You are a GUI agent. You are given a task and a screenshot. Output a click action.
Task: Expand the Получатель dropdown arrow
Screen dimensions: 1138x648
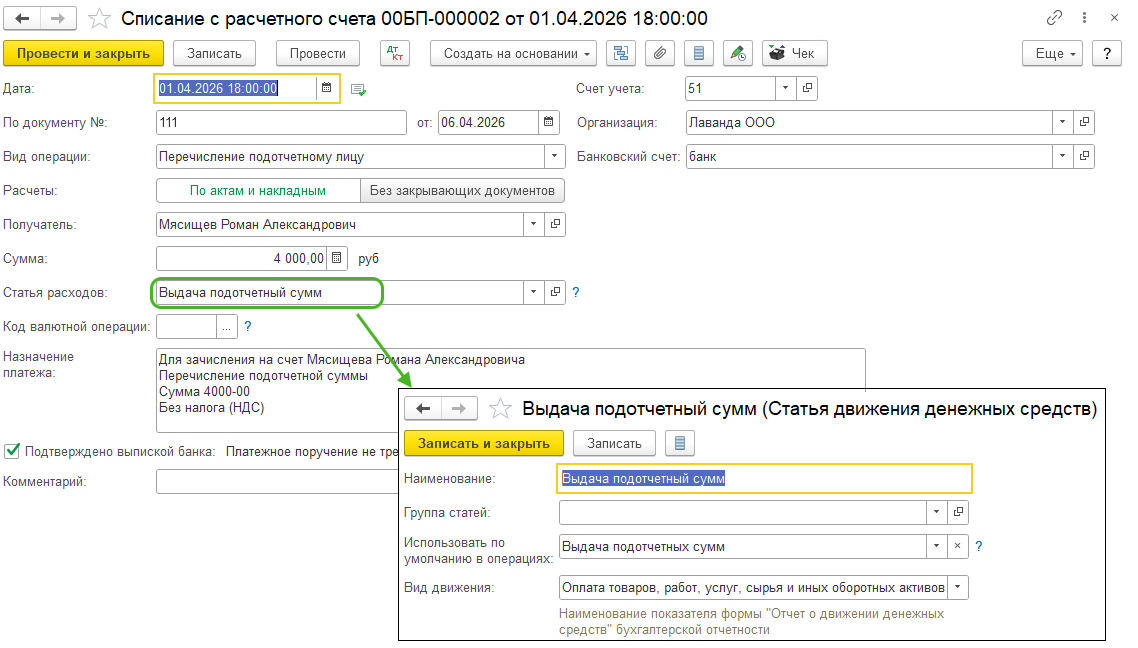pos(533,224)
